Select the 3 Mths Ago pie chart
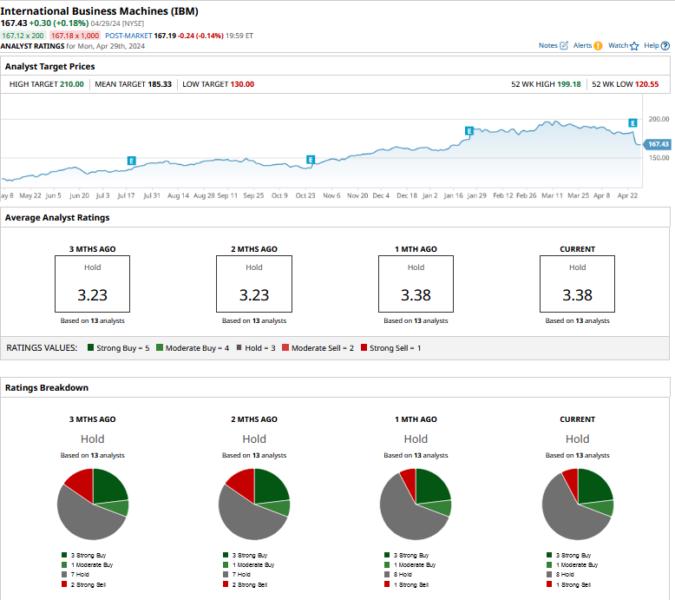 pos(93,503)
